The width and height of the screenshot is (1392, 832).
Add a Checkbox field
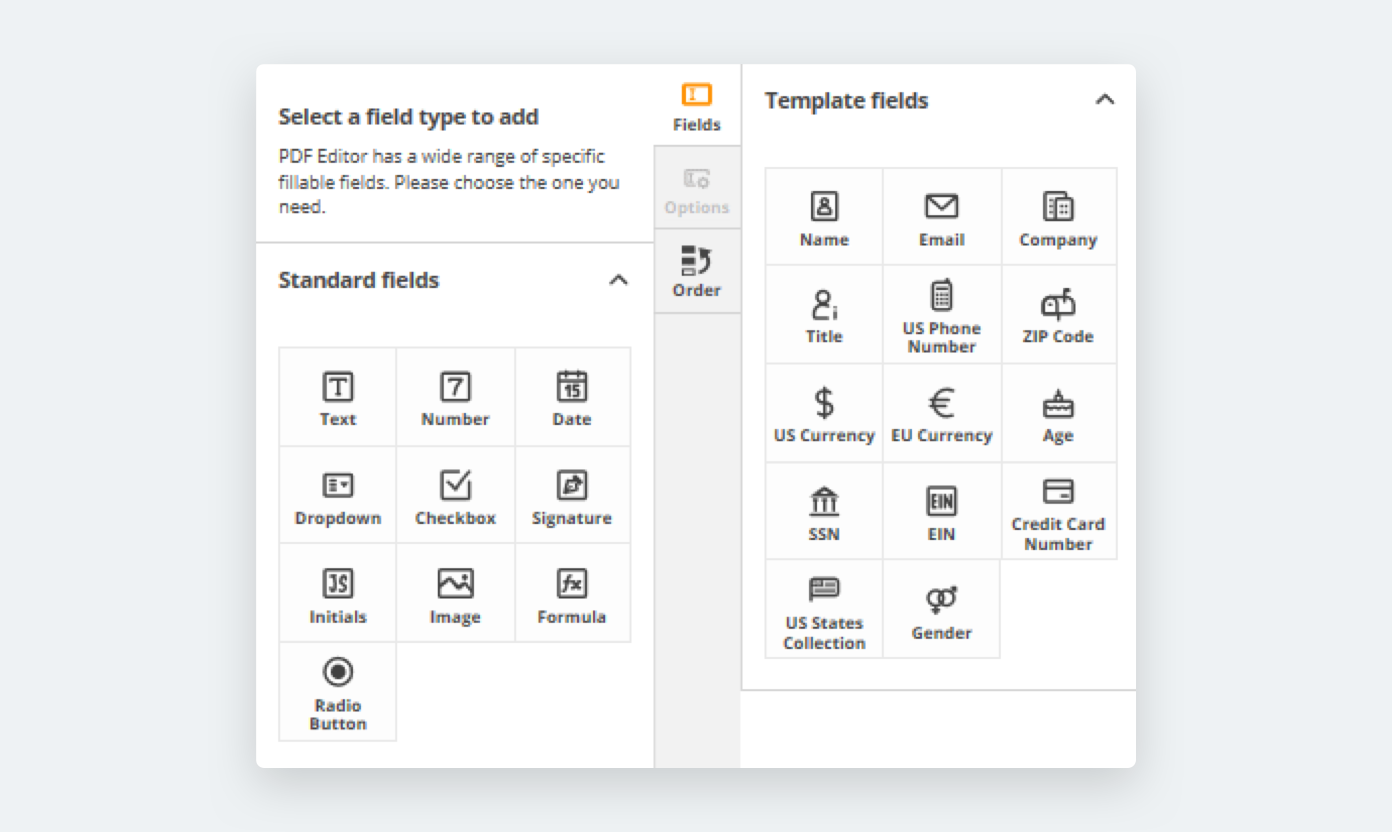coord(455,496)
